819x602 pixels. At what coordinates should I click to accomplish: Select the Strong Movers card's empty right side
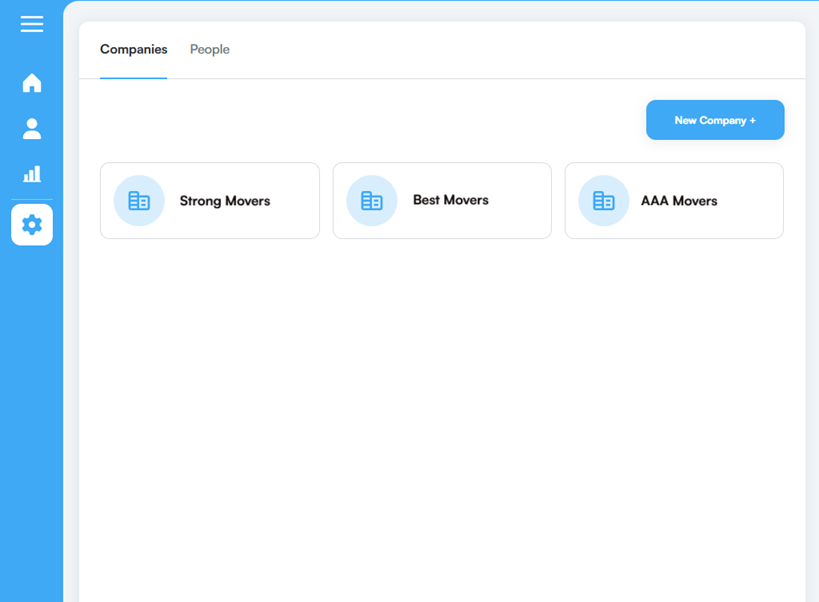295,201
